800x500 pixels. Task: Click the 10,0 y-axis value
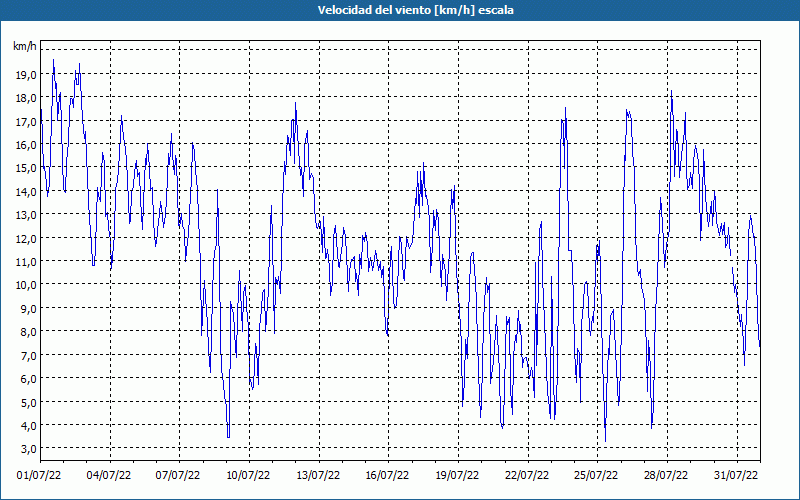click(x=26, y=285)
